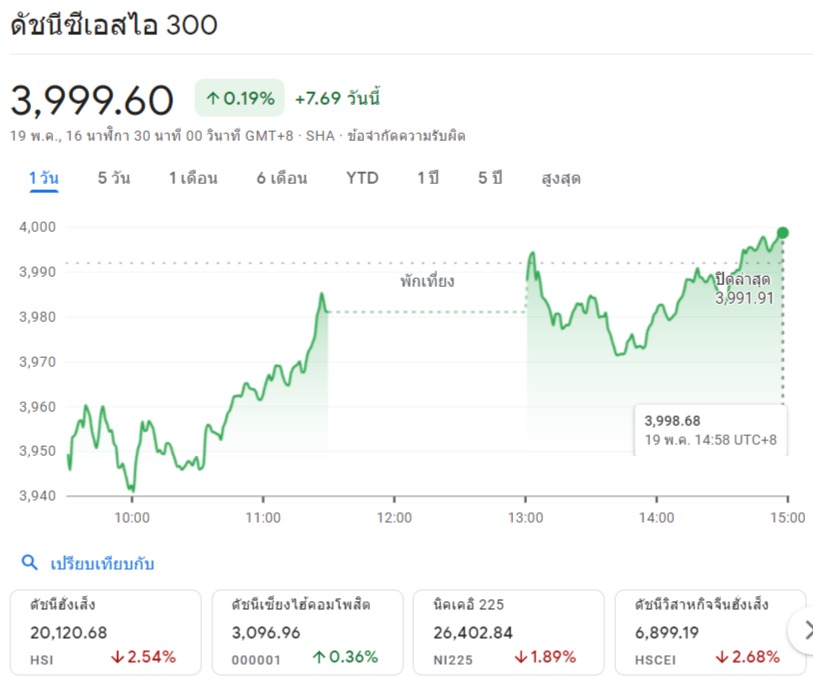Screen dimensions: 813x677
Task: Select the YTD range tab
Action: pos(362,178)
